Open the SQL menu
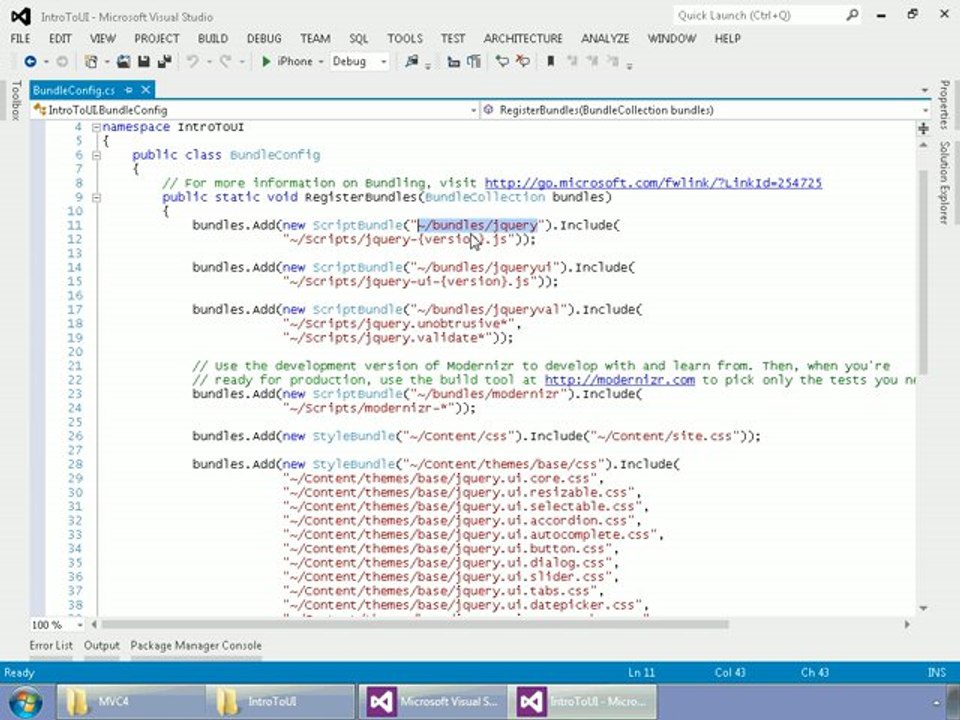960x720 pixels. pos(359,39)
